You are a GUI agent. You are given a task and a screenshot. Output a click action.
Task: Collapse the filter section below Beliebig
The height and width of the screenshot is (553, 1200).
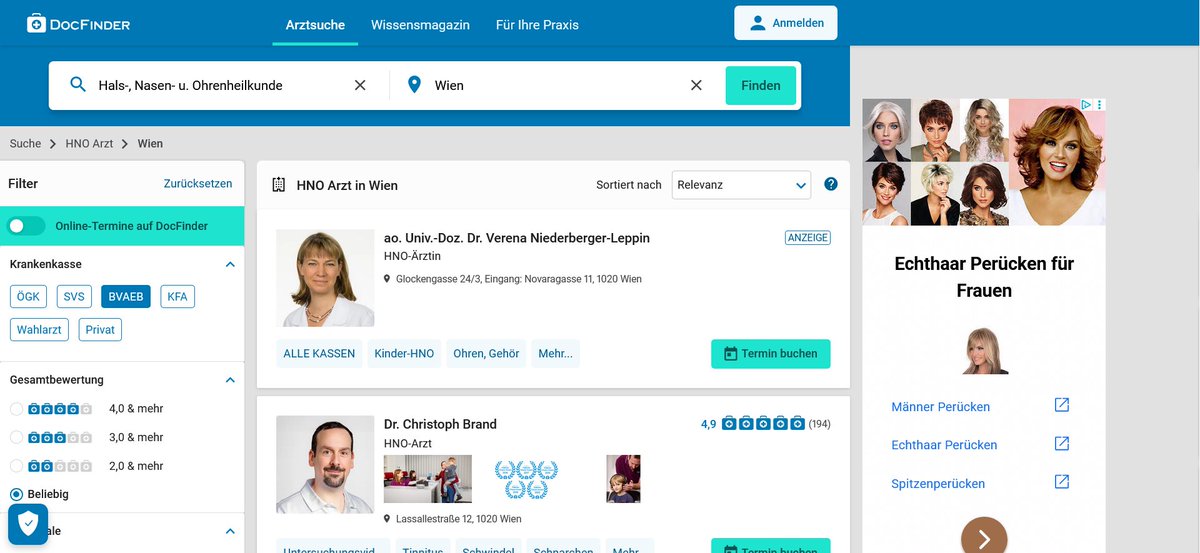point(230,531)
